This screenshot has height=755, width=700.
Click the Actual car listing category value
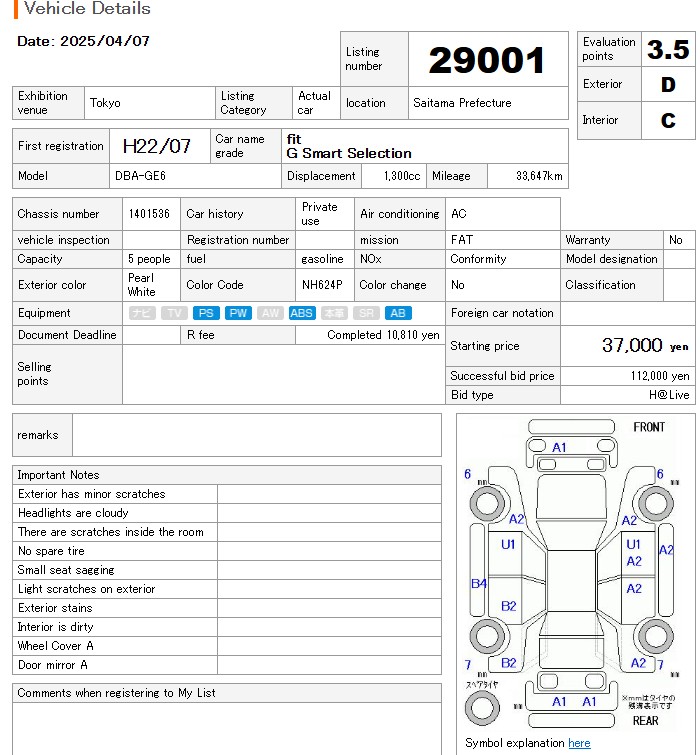pyautogui.click(x=314, y=103)
